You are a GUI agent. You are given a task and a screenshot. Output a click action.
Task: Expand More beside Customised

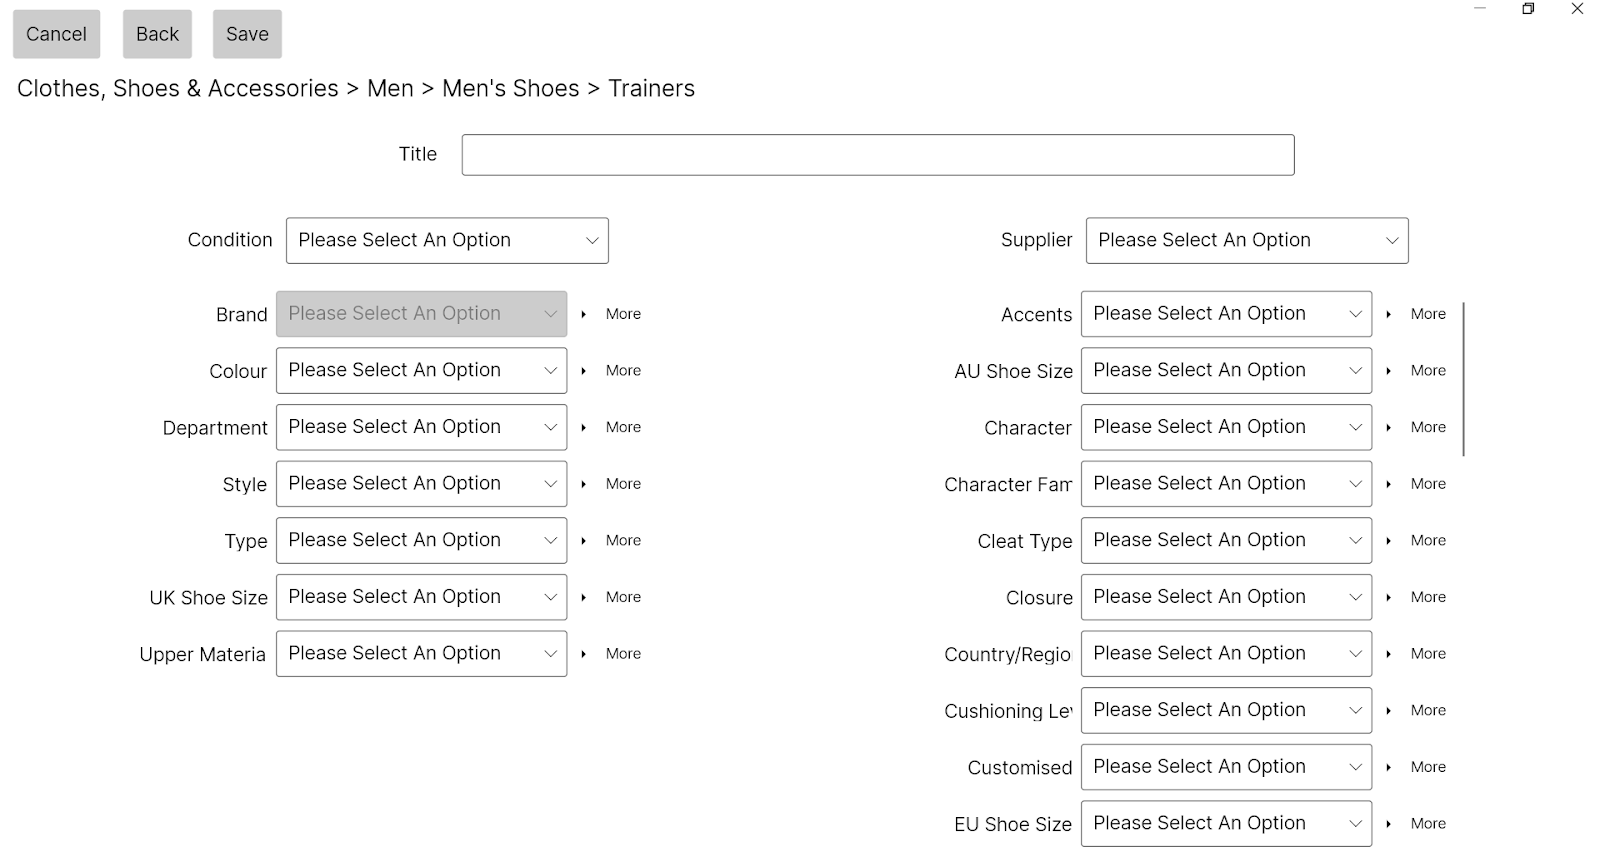point(1389,767)
